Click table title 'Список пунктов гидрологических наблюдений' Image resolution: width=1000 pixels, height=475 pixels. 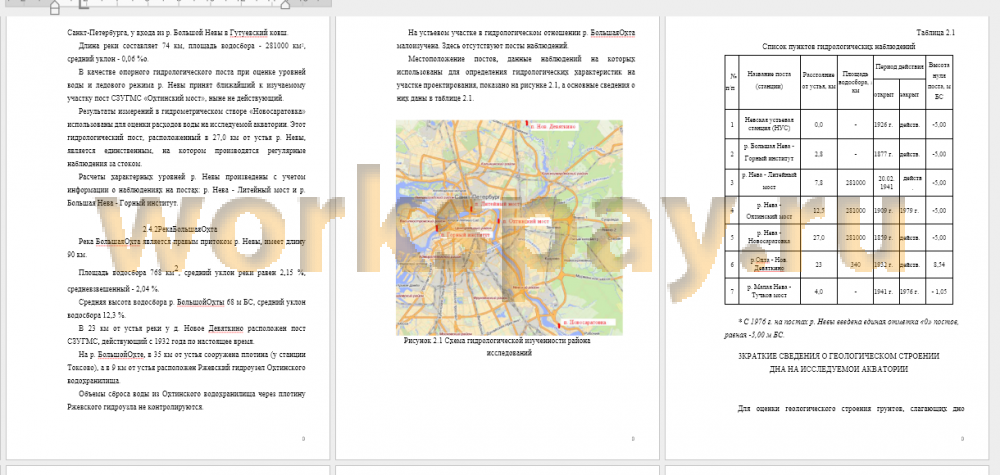coord(839,47)
